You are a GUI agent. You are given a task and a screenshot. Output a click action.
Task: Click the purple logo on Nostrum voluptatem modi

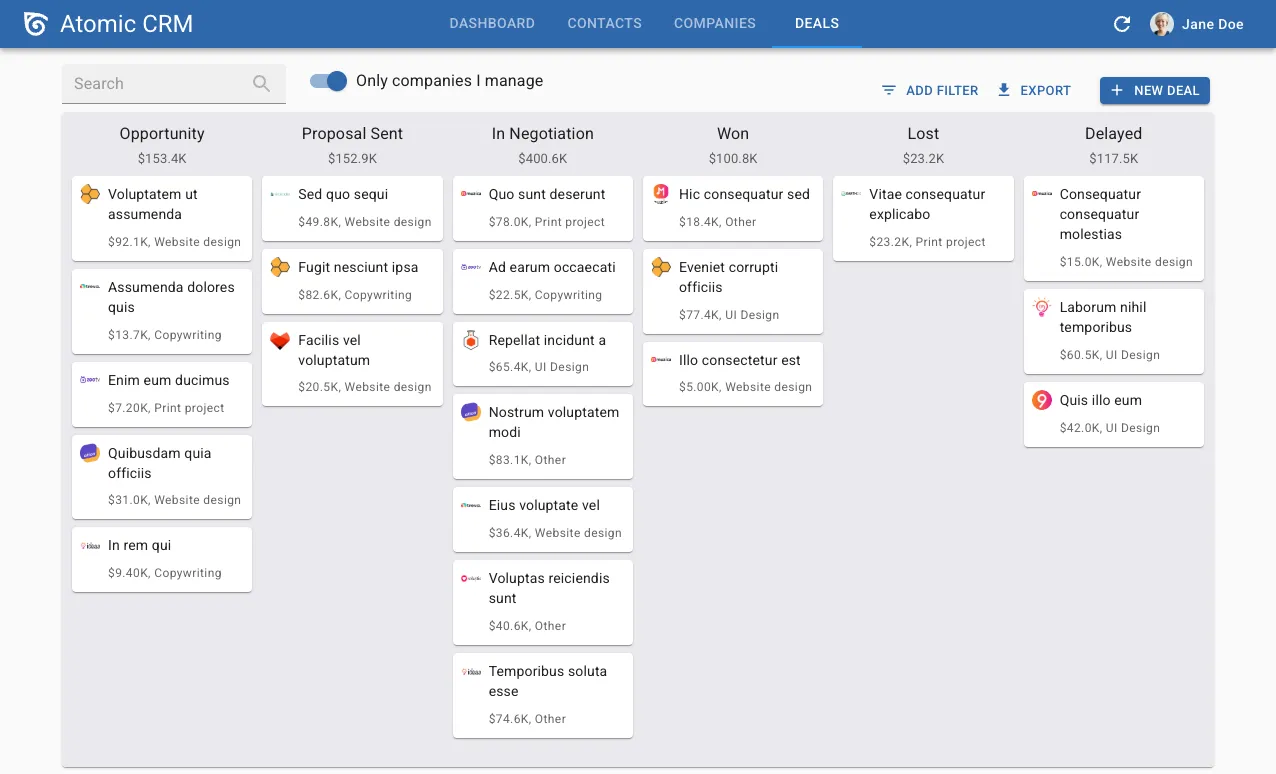pyautogui.click(x=470, y=412)
